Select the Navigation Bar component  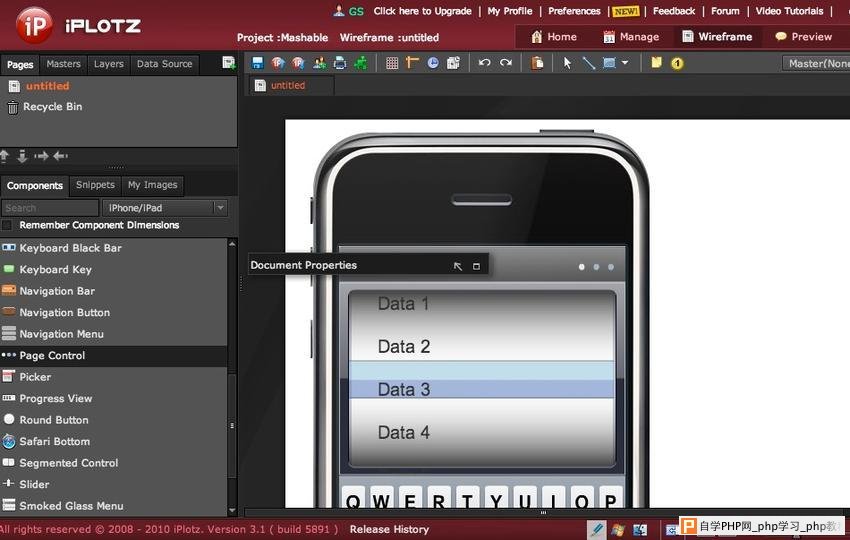tap(114, 291)
